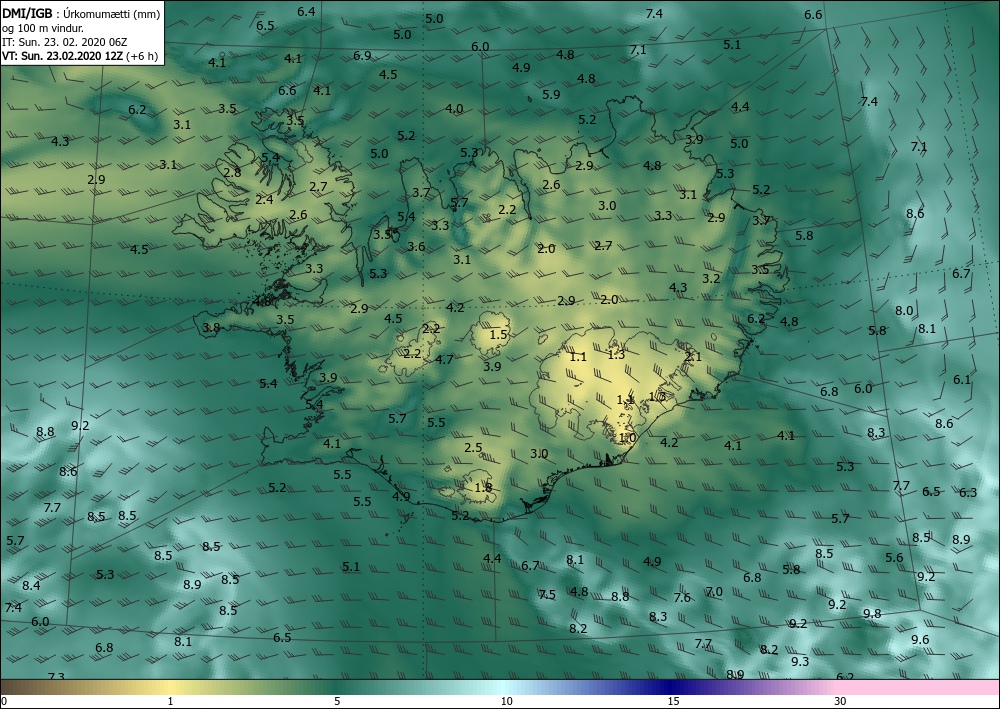Click the 5.6 value in the southeast sea
Image resolution: width=1000 pixels, height=709 pixels.
pos(894,558)
